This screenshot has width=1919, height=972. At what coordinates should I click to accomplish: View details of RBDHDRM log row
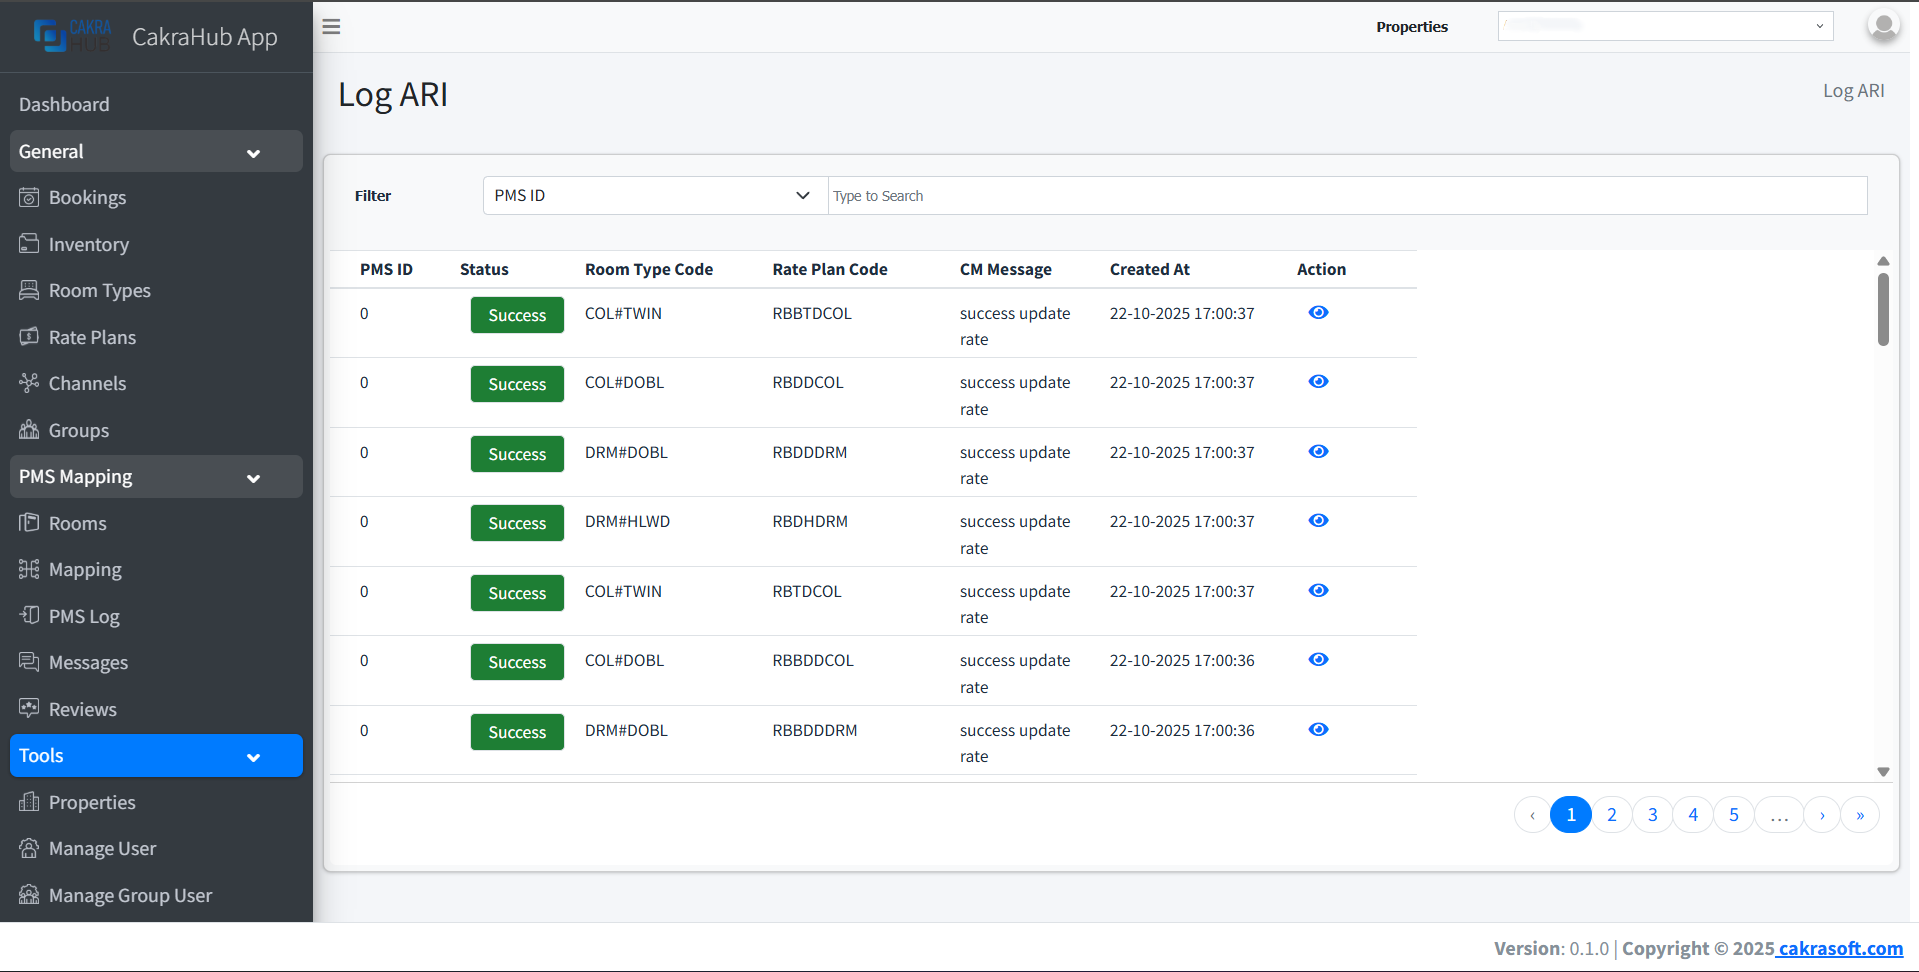point(1318,521)
